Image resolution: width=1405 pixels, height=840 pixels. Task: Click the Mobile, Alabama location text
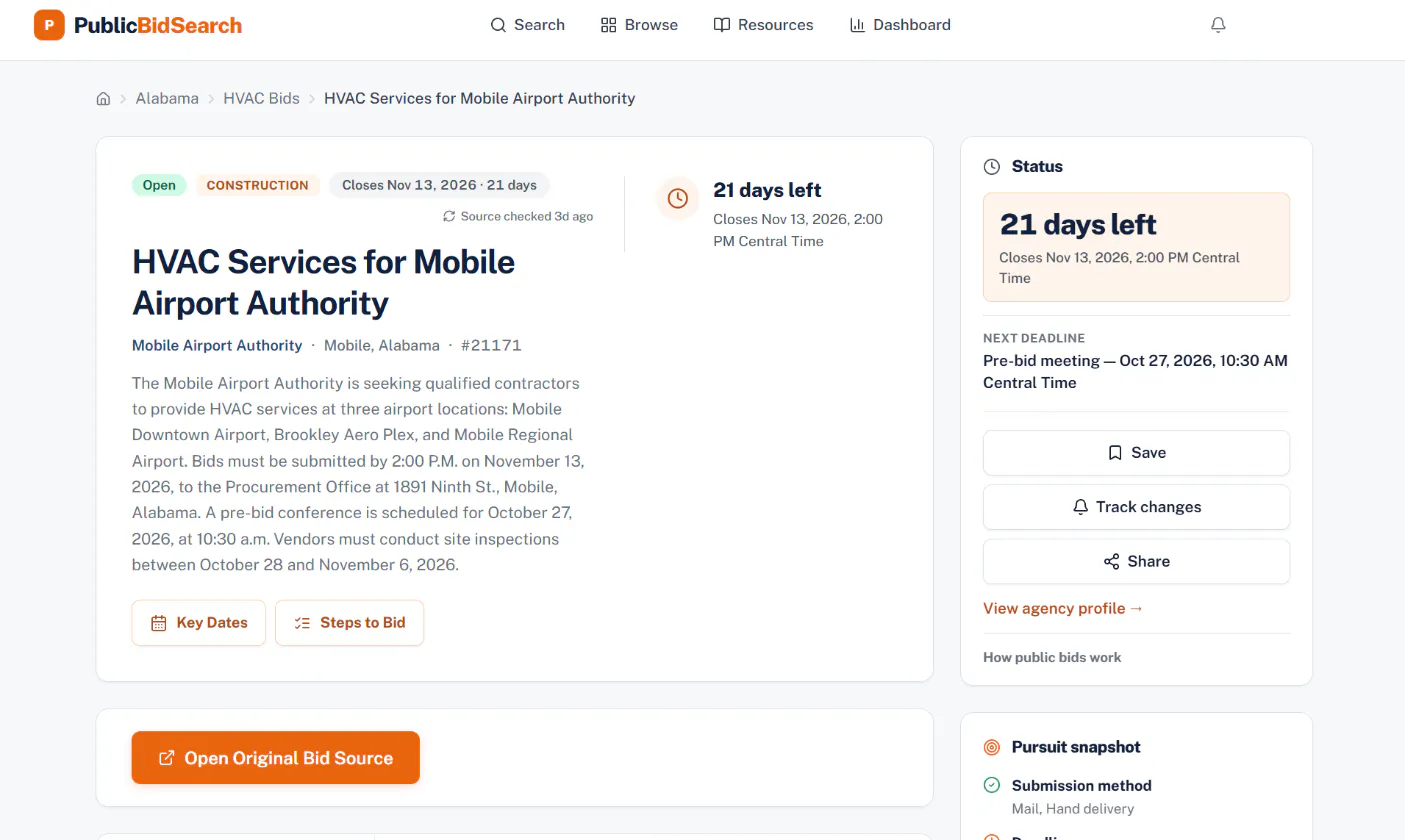coord(382,345)
